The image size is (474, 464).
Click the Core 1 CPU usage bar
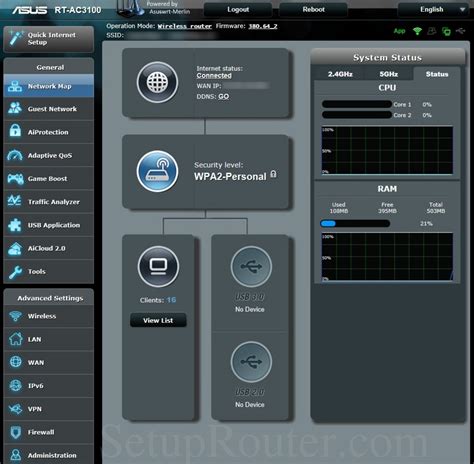357,104
